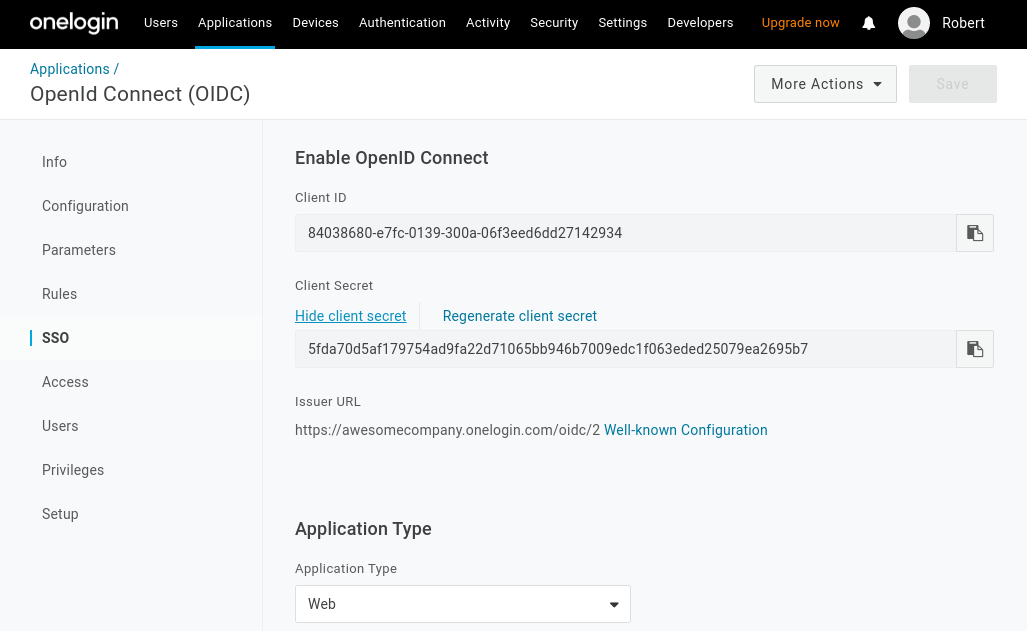The height and width of the screenshot is (631, 1027).
Task: Open the Well-known Configuration link
Action: [x=685, y=430]
